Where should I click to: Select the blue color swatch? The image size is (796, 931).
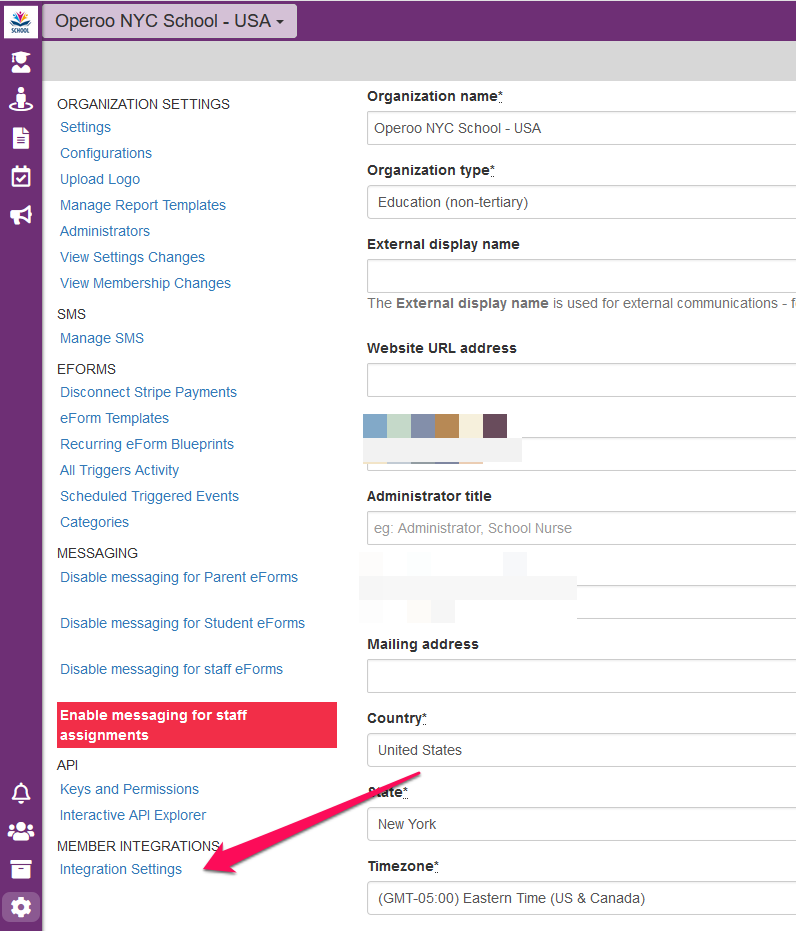click(x=375, y=426)
